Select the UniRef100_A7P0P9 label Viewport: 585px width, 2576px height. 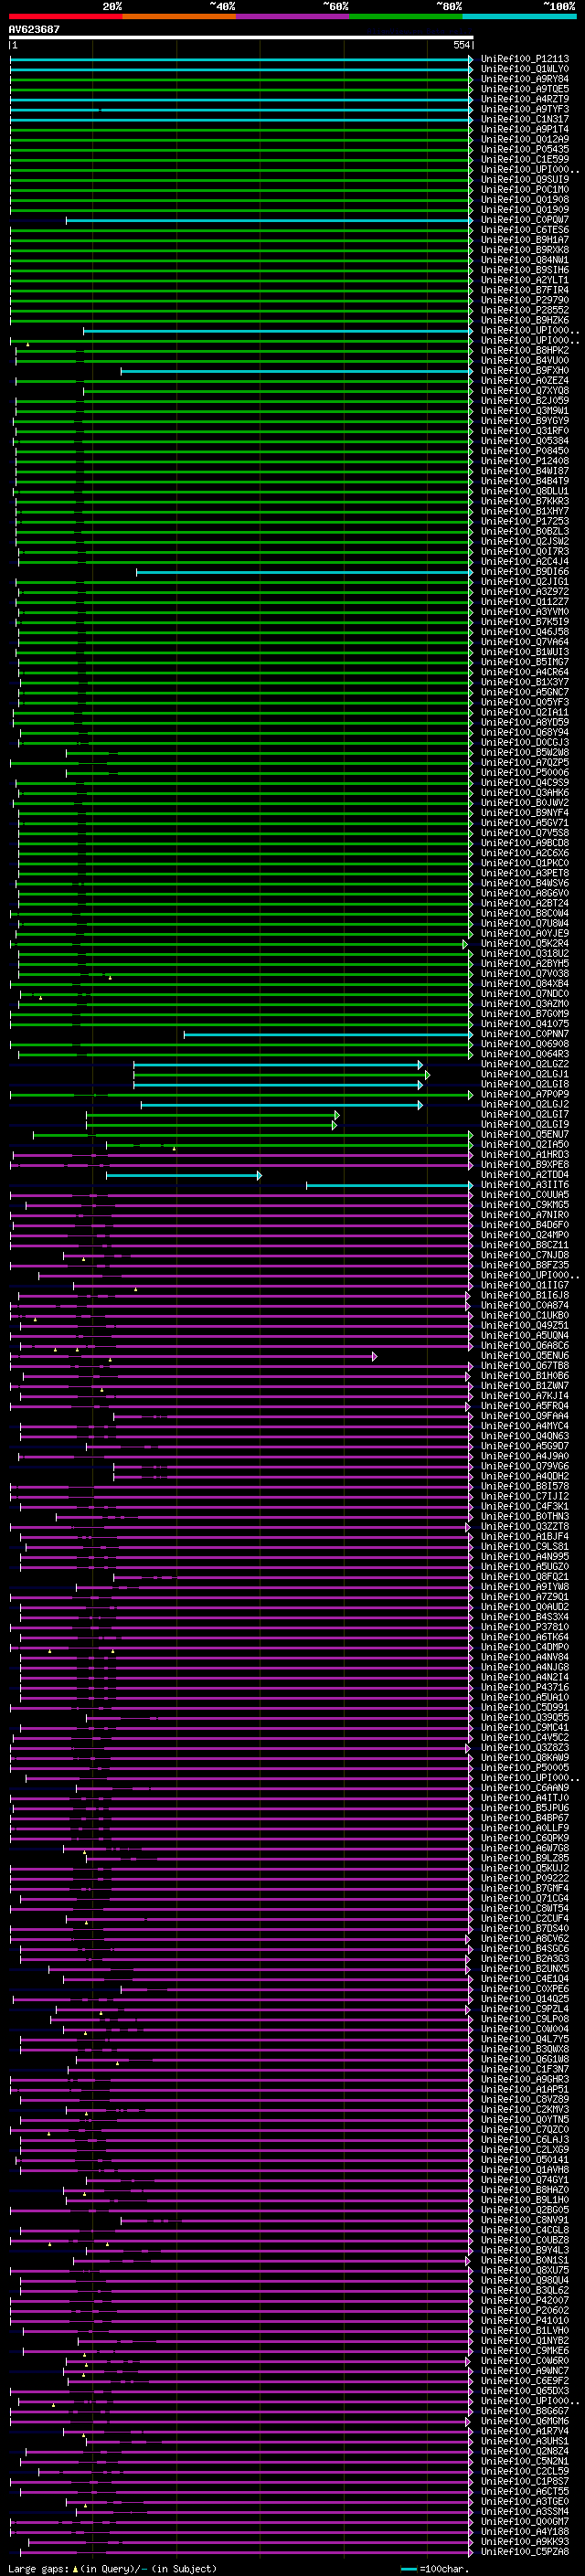[525, 1094]
